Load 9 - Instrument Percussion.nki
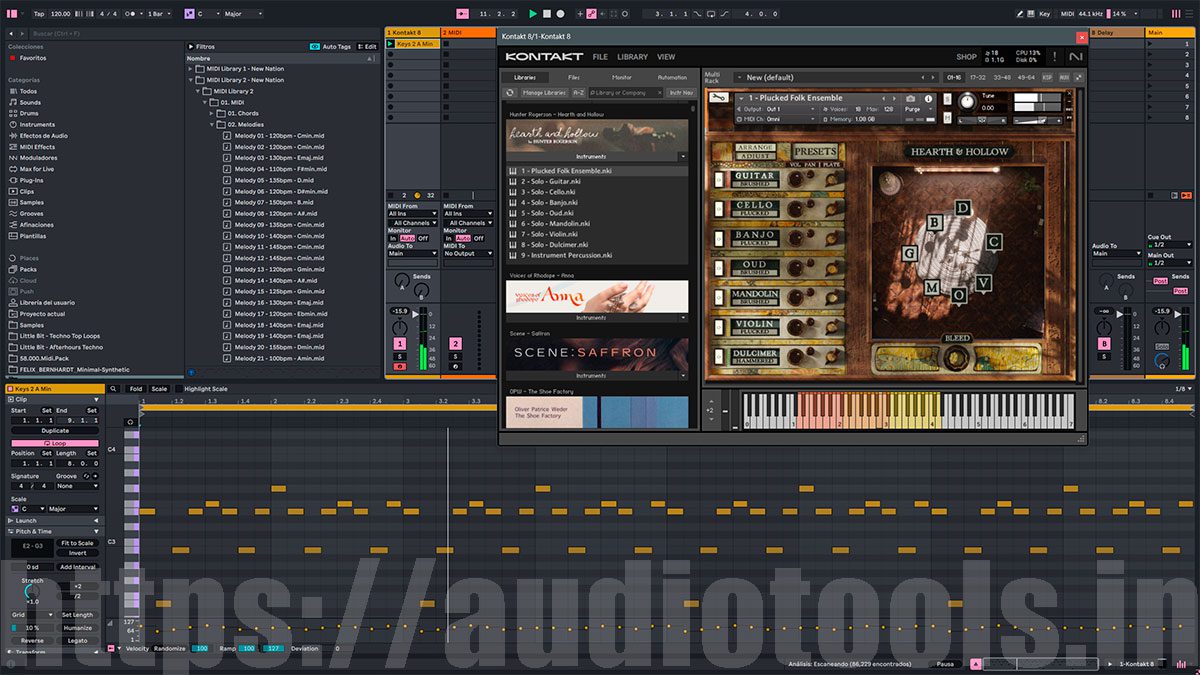1200x675 pixels. (597, 255)
